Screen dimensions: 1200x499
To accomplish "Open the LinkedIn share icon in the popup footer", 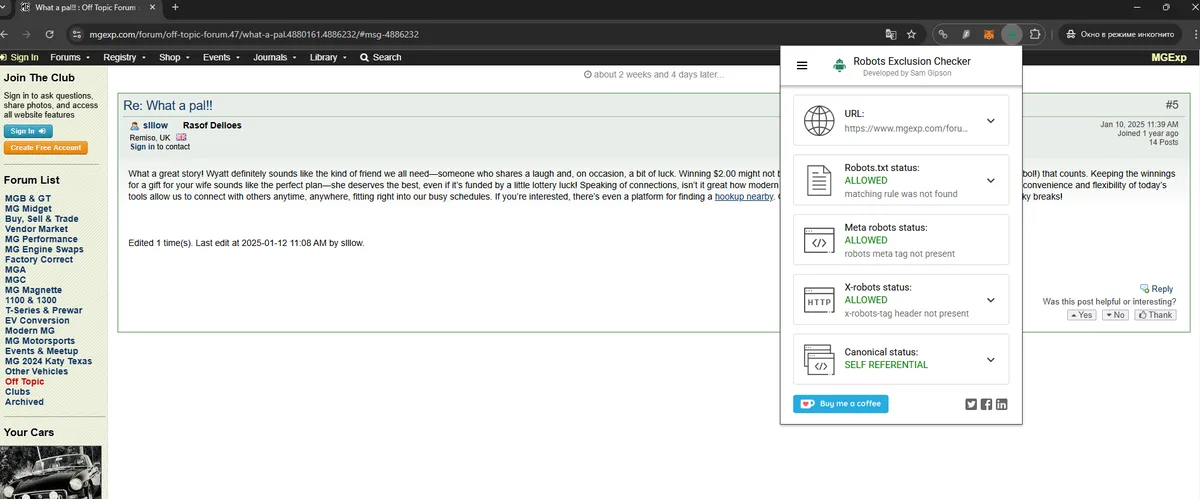I will (x=1002, y=404).
